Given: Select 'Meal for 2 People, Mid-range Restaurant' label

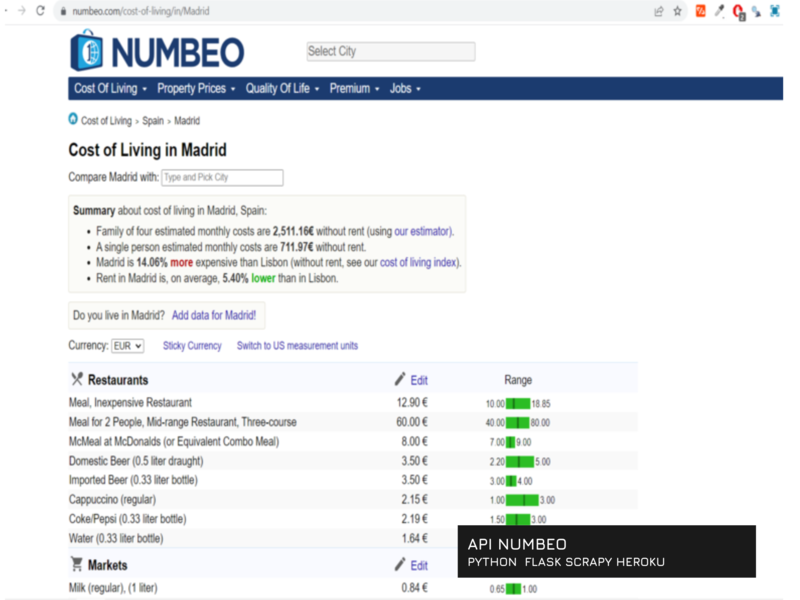Looking at the screenshot, I should (183, 422).
